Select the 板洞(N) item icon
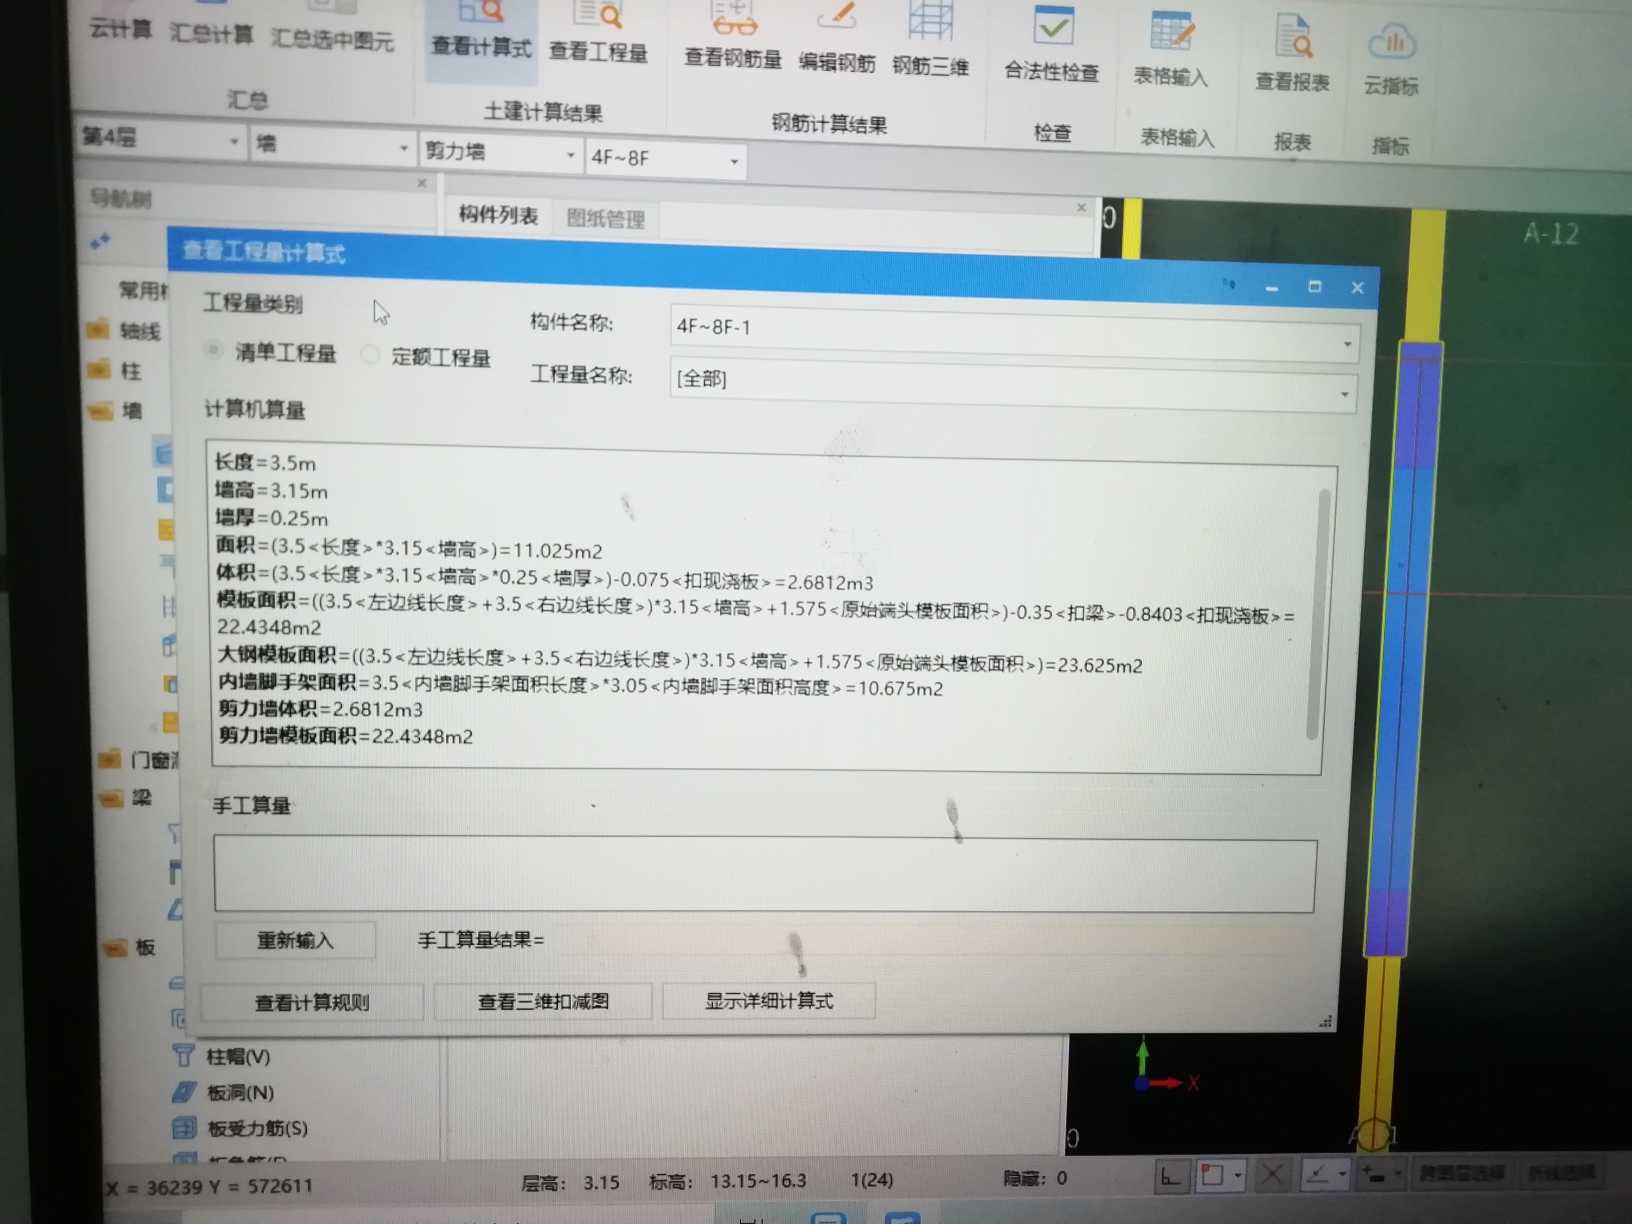Viewport: 1632px width, 1224px height. point(184,1091)
